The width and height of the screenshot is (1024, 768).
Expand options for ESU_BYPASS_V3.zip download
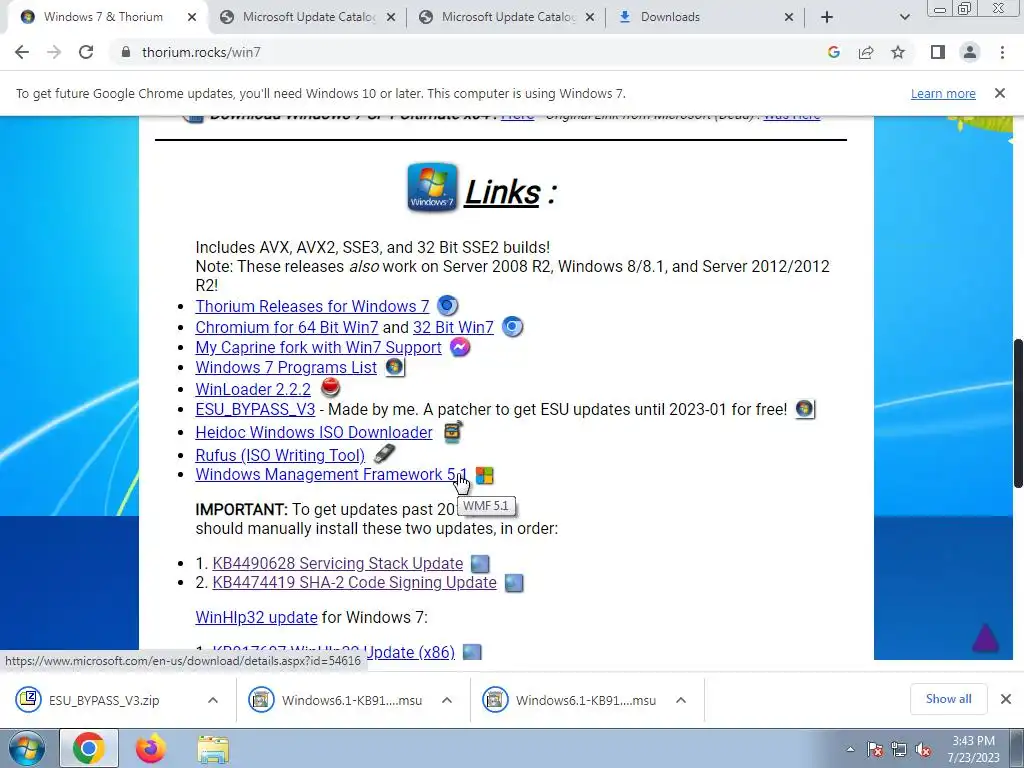[x=213, y=700]
